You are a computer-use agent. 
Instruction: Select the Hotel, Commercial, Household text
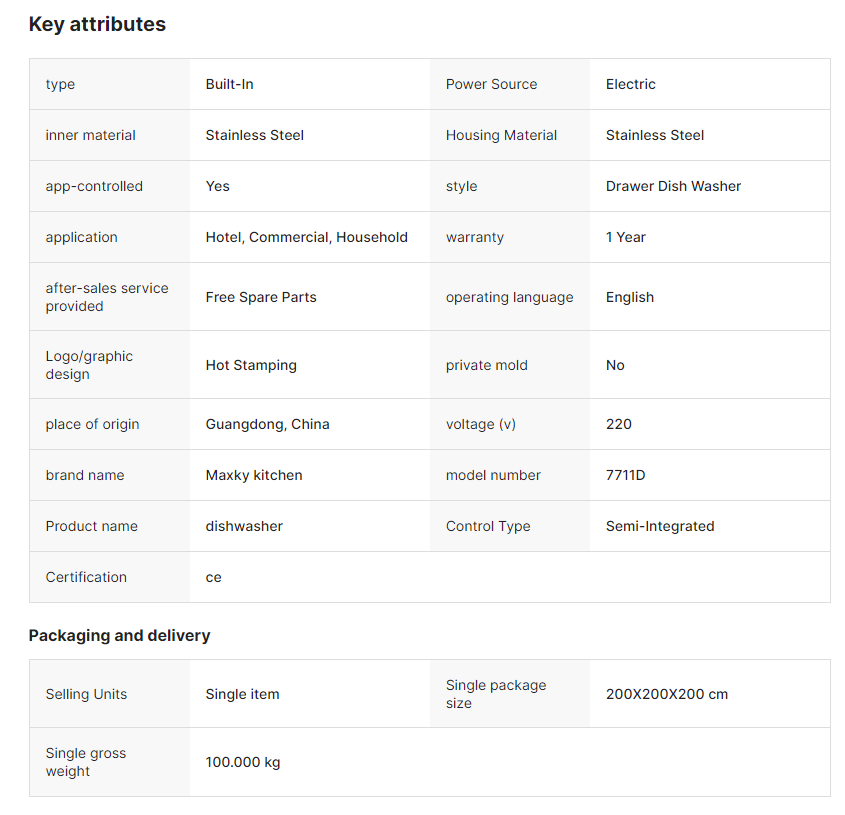click(306, 237)
